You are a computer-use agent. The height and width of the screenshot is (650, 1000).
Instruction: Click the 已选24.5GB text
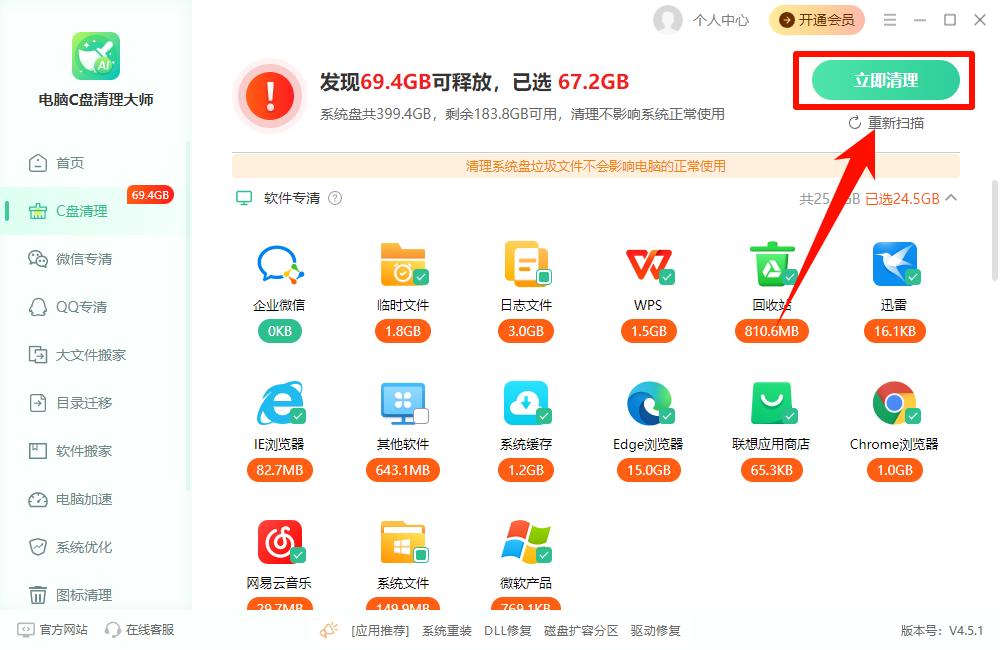pos(902,199)
